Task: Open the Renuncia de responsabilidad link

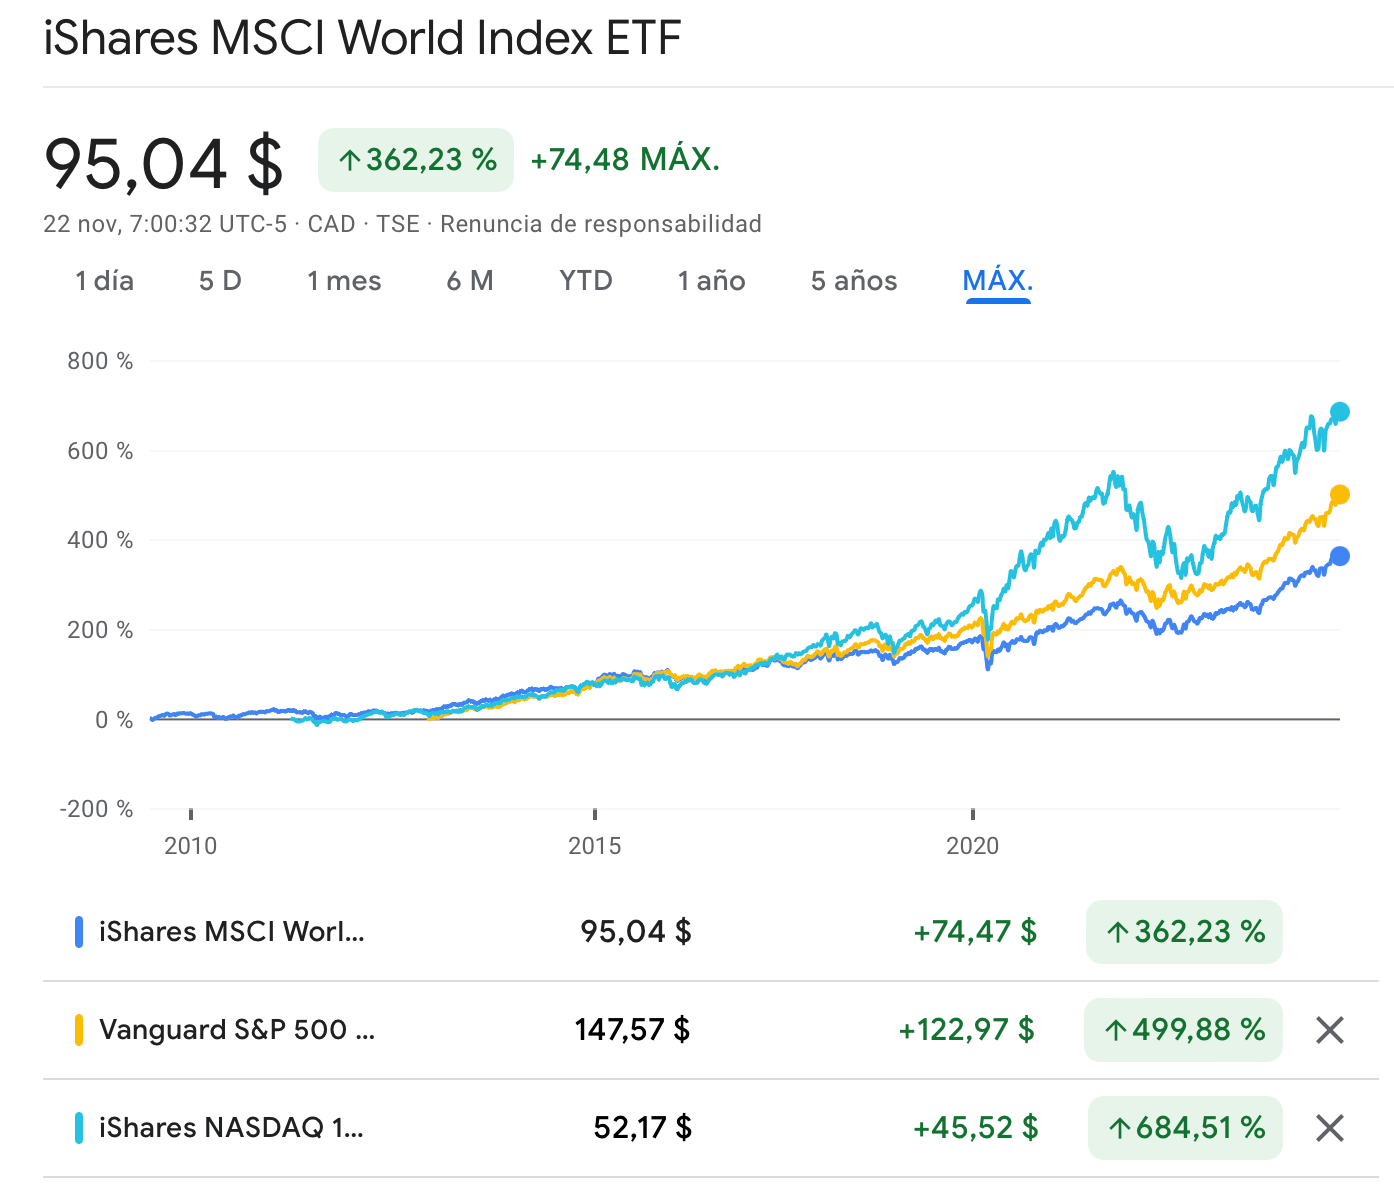Action: pos(601,224)
